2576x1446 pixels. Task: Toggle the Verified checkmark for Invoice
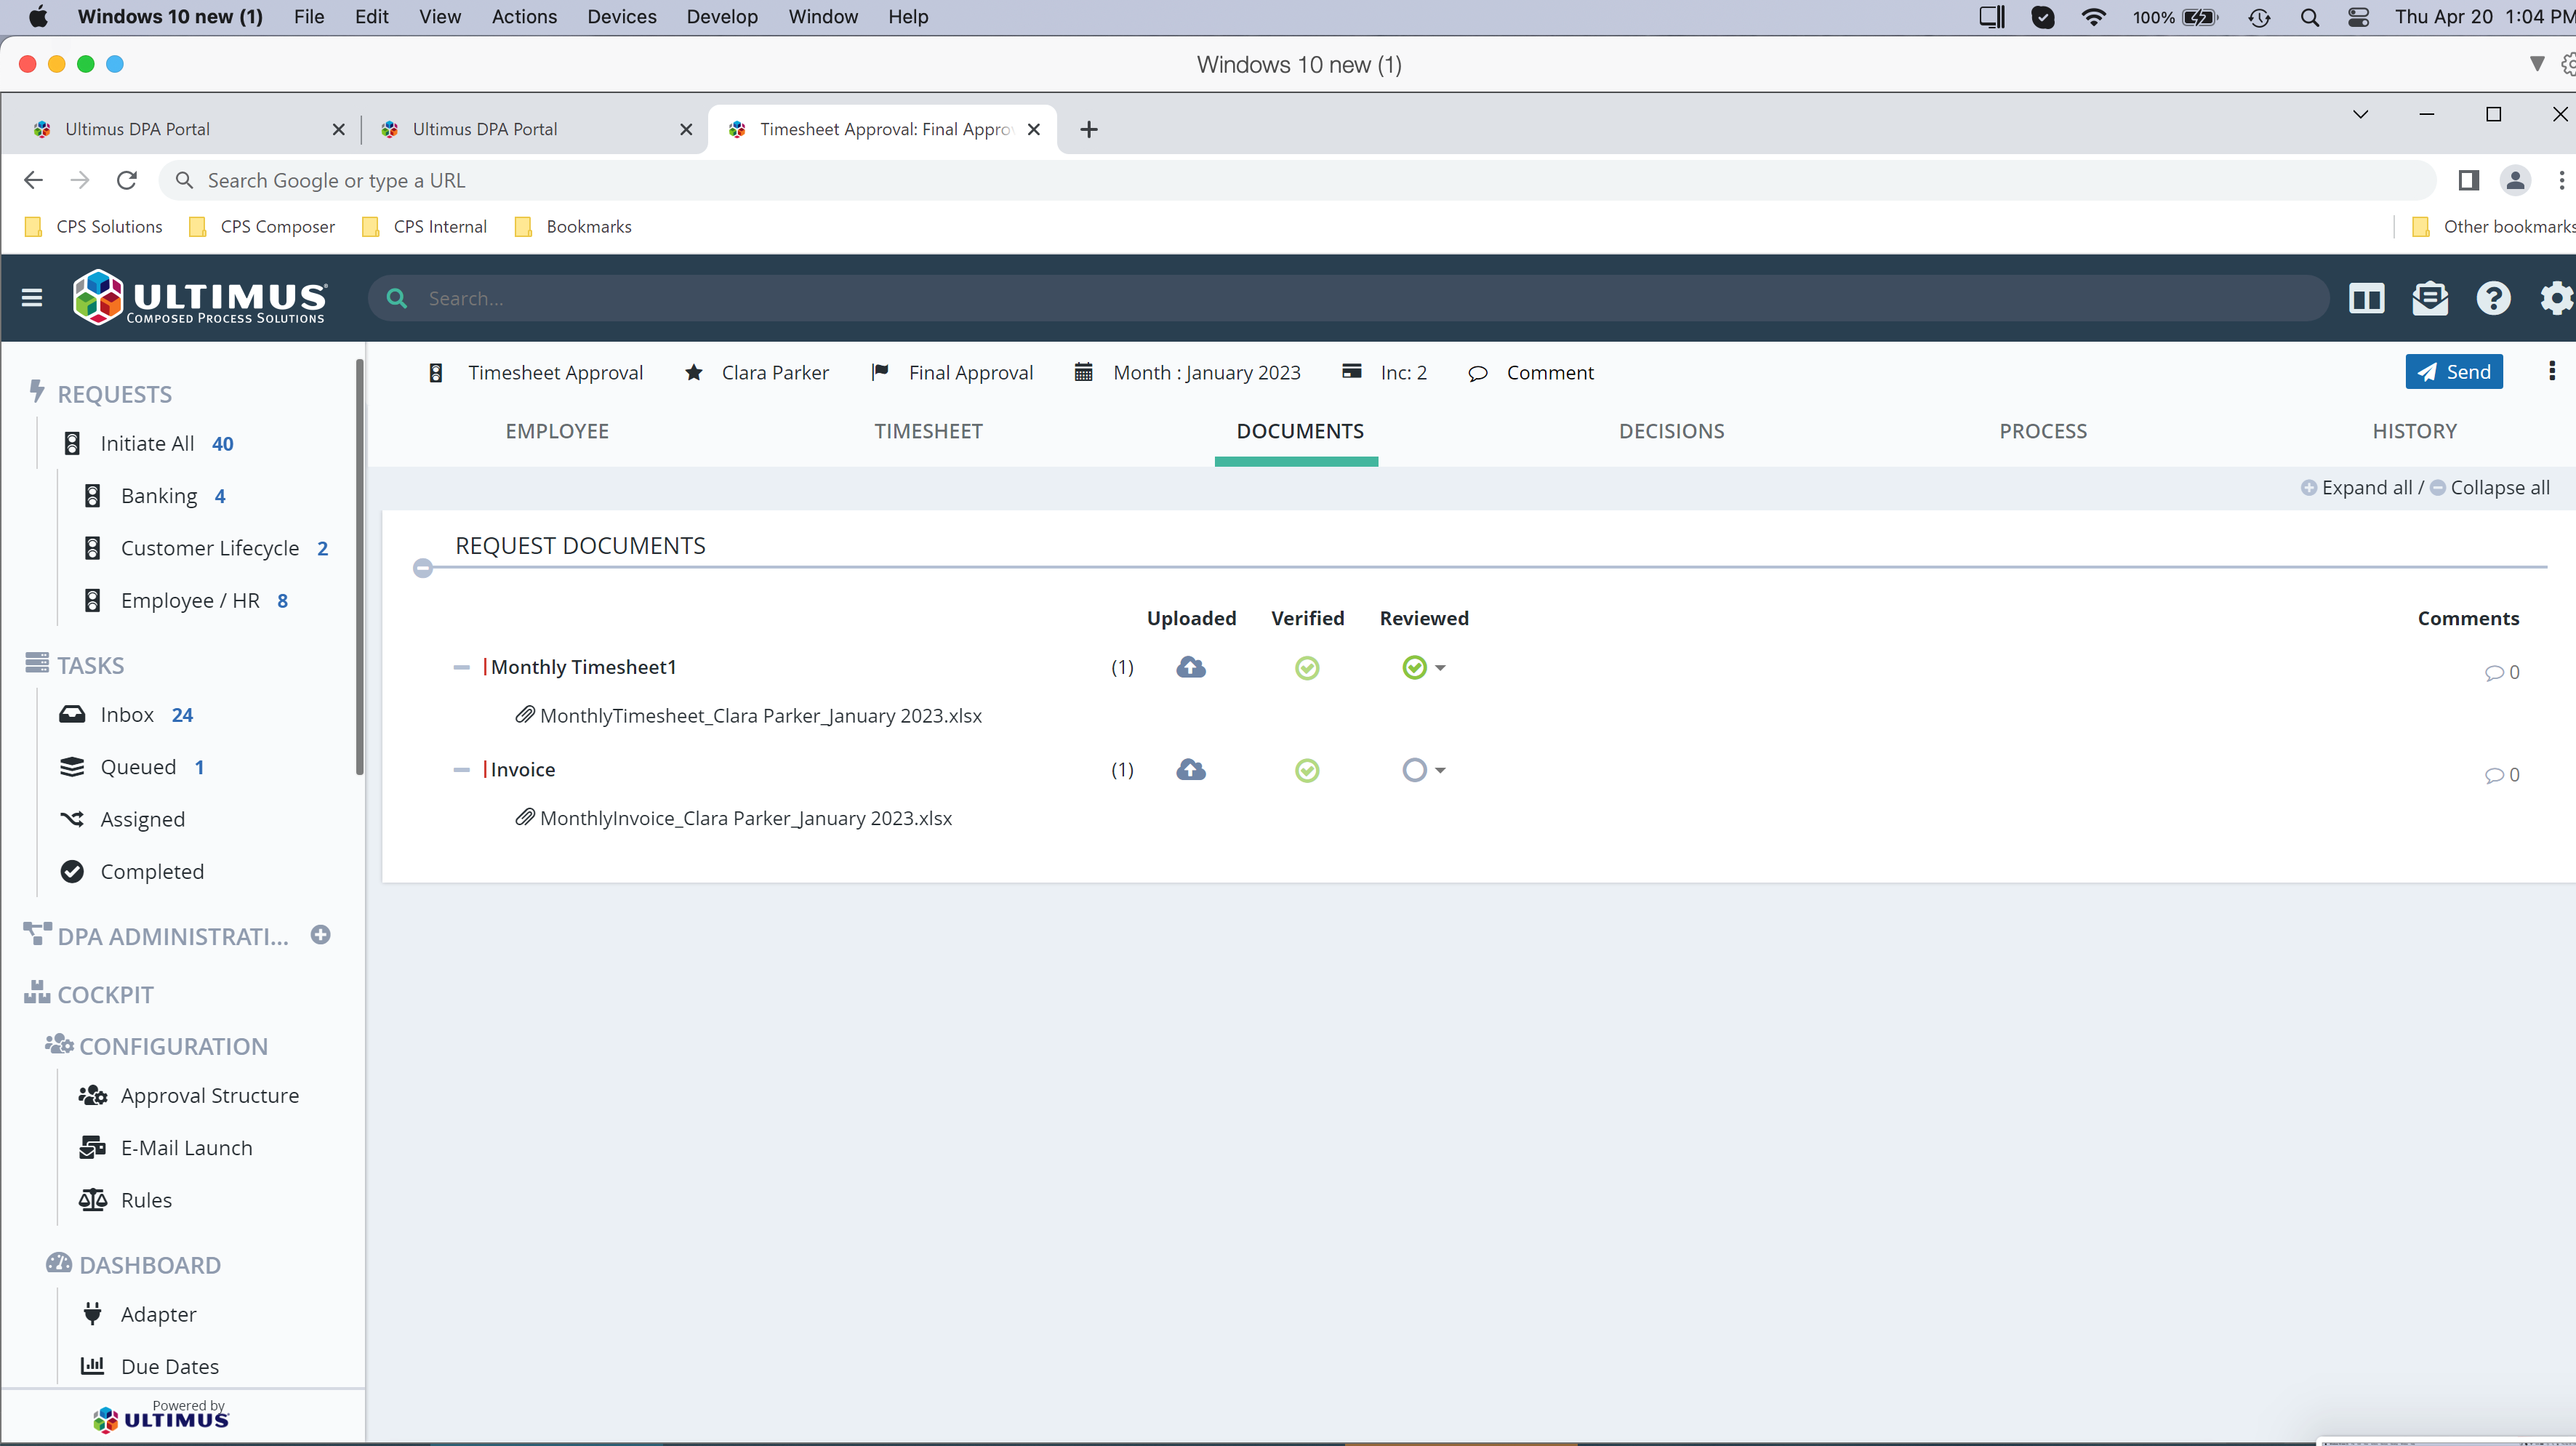1307,770
